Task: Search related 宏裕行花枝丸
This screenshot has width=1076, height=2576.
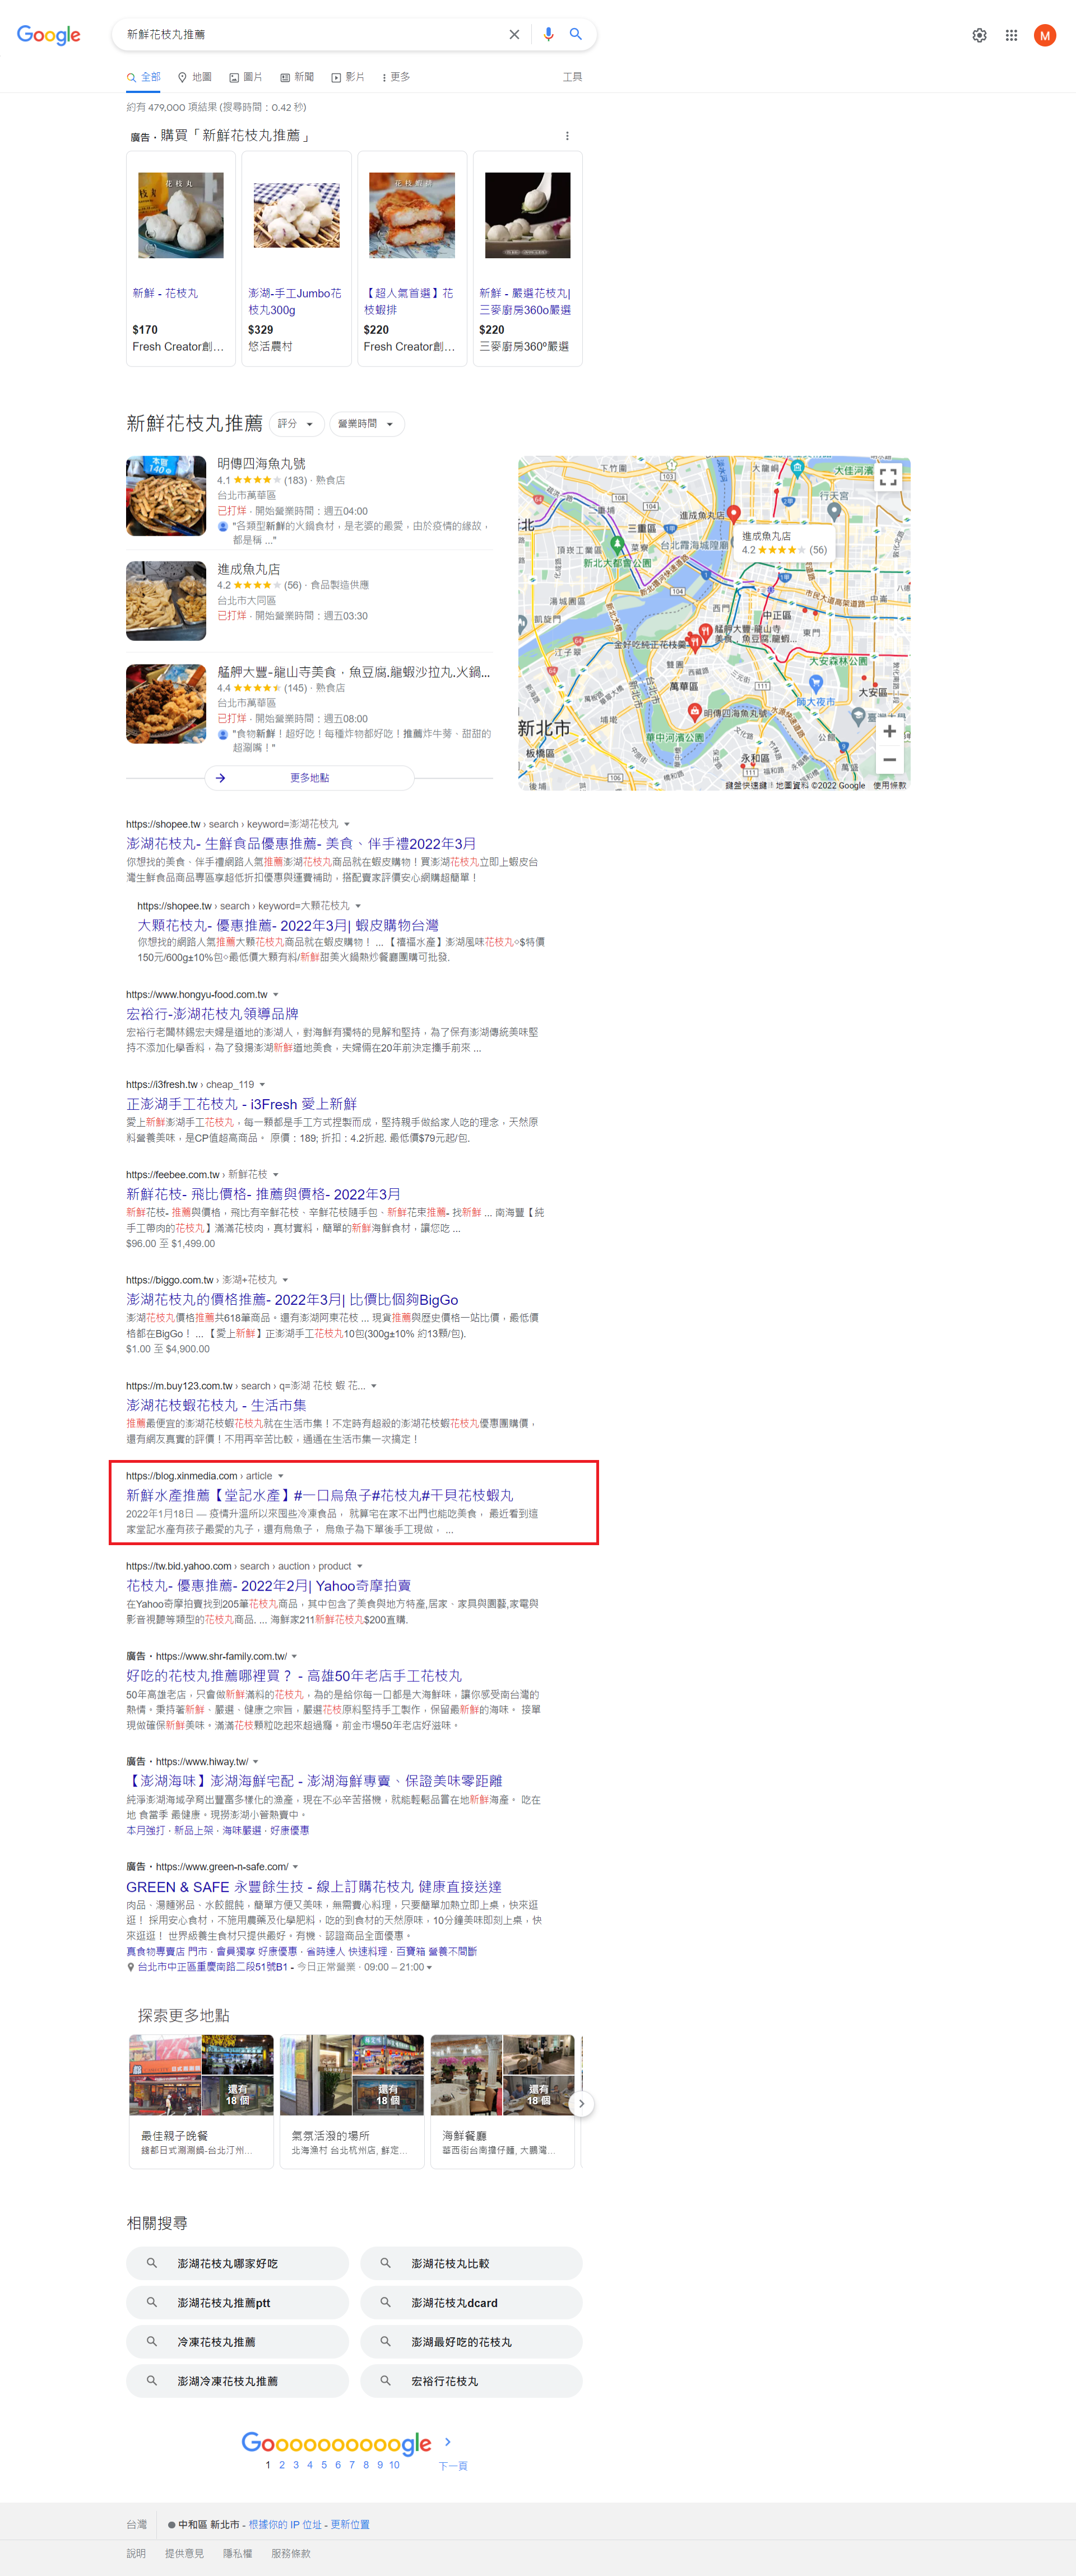Action: coord(471,2381)
